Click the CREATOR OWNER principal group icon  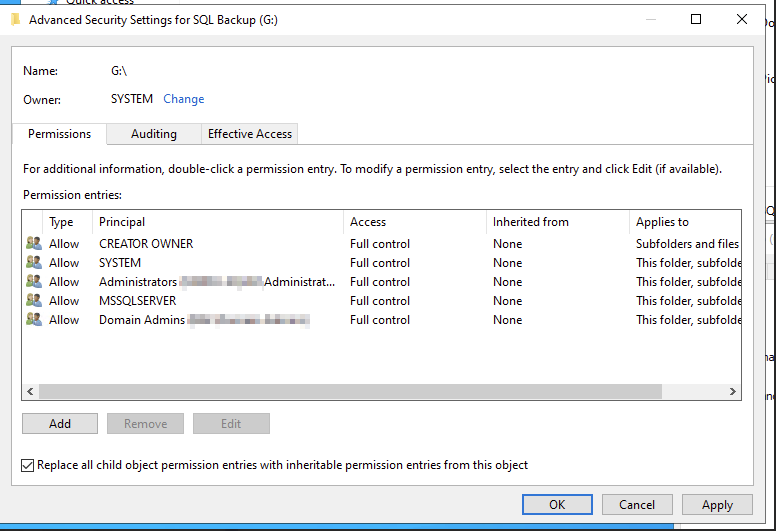pyautogui.click(x=34, y=244)
